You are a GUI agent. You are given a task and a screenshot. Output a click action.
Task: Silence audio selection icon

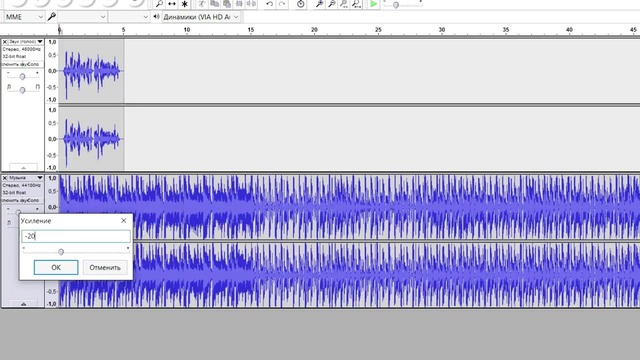tap(251, 4)
